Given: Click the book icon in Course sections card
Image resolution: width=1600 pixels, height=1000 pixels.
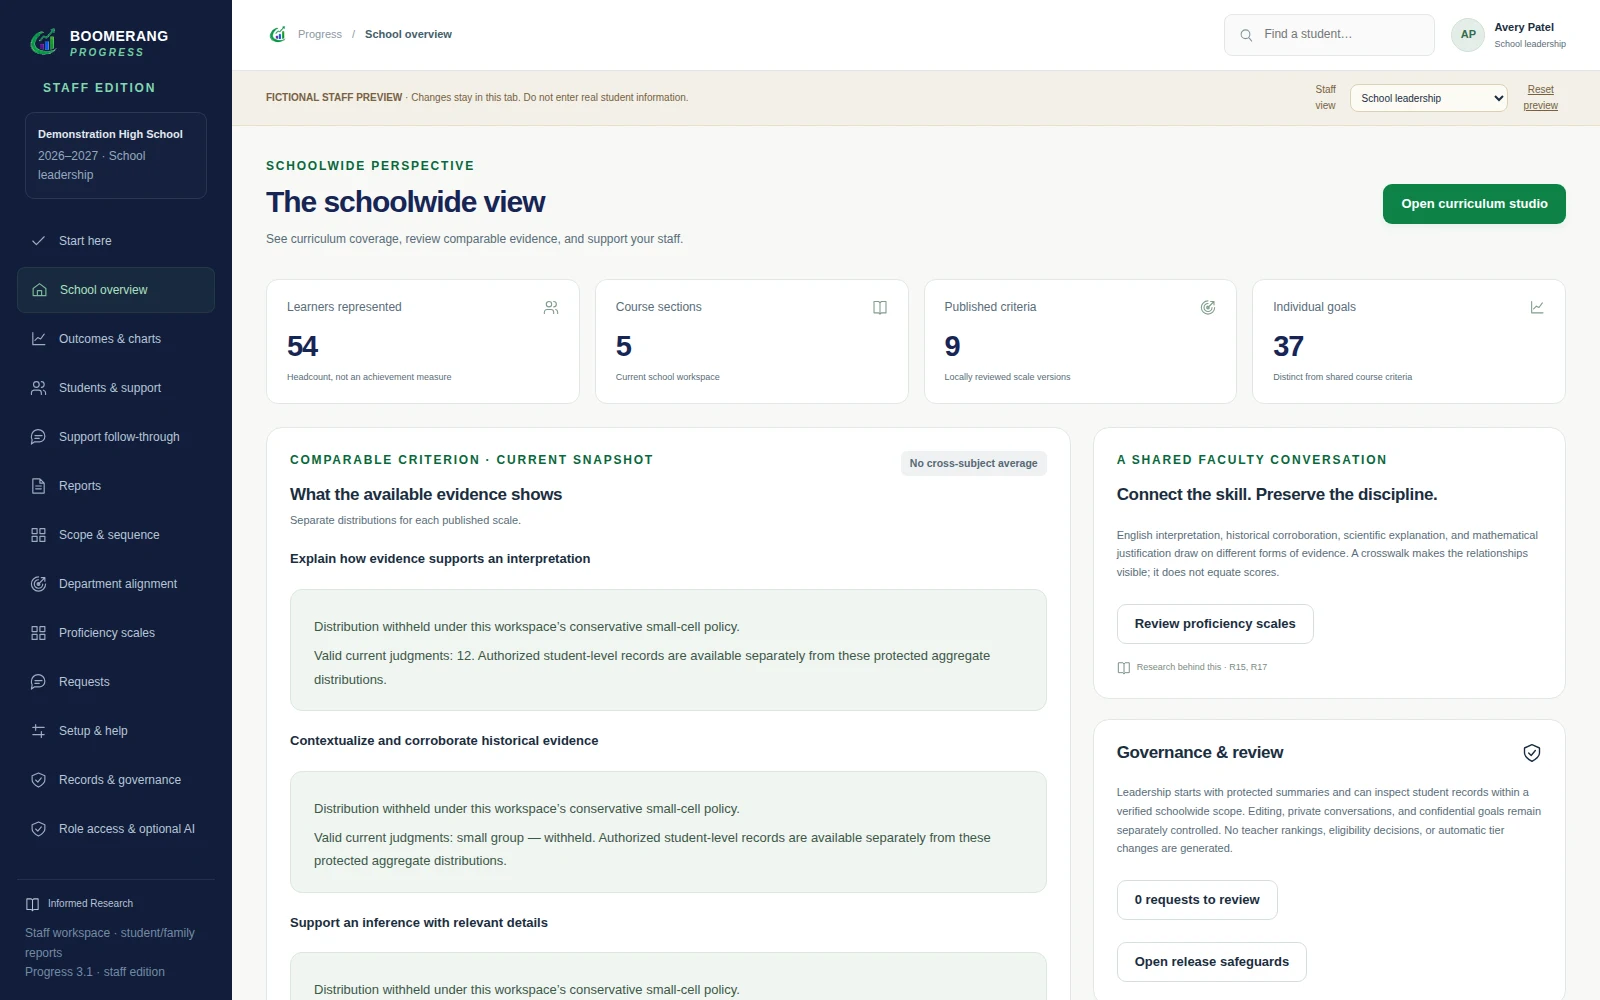Looking at the screenshot, I should coord(880,308).
